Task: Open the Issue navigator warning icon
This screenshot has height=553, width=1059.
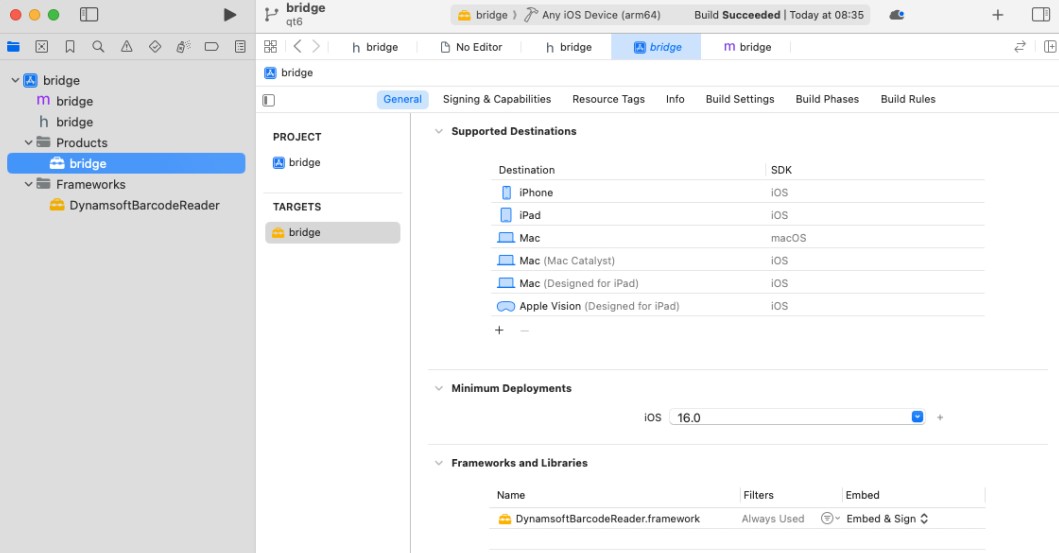Action: coord(126,47)
